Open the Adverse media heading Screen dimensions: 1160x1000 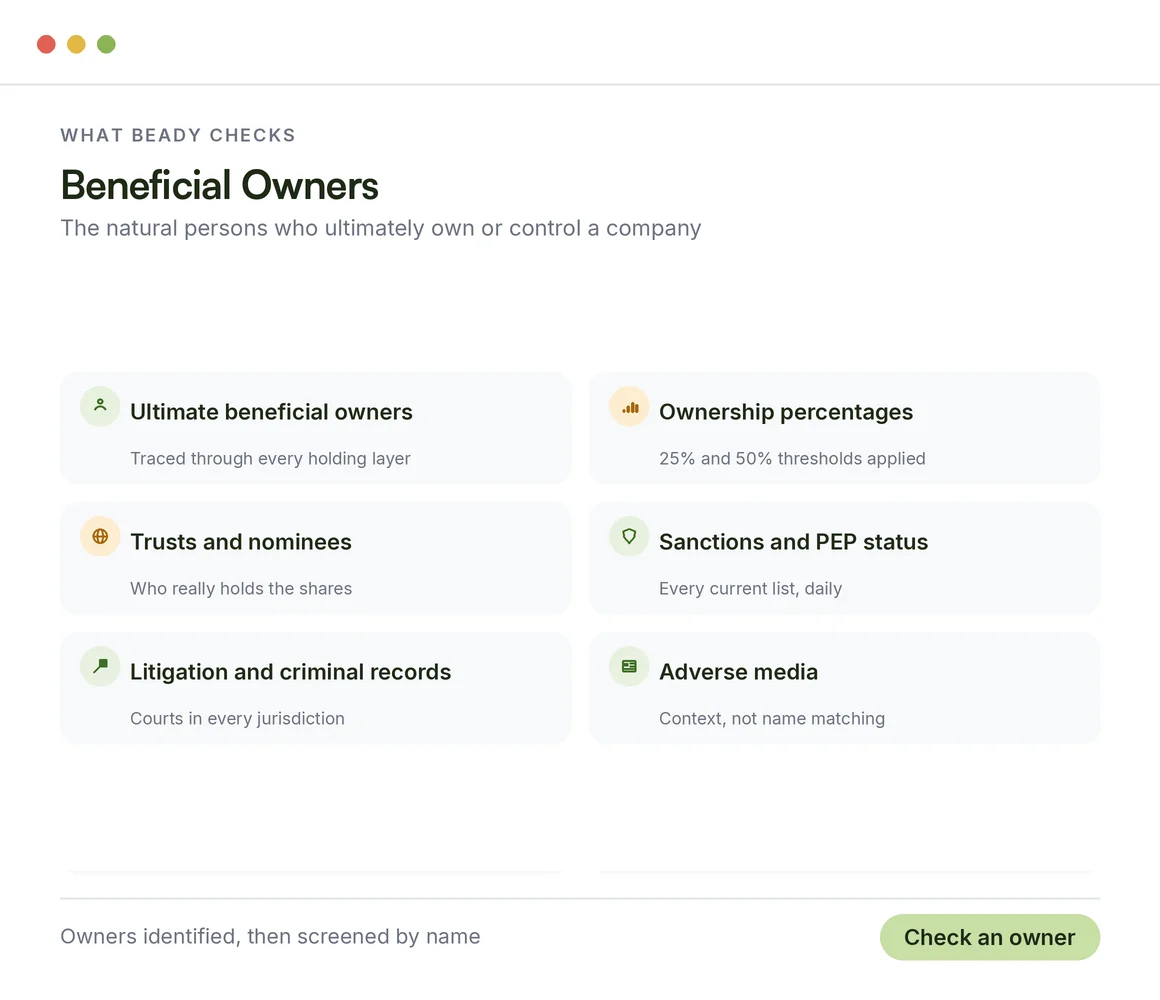pyautogui.click(x=738, y=672)
